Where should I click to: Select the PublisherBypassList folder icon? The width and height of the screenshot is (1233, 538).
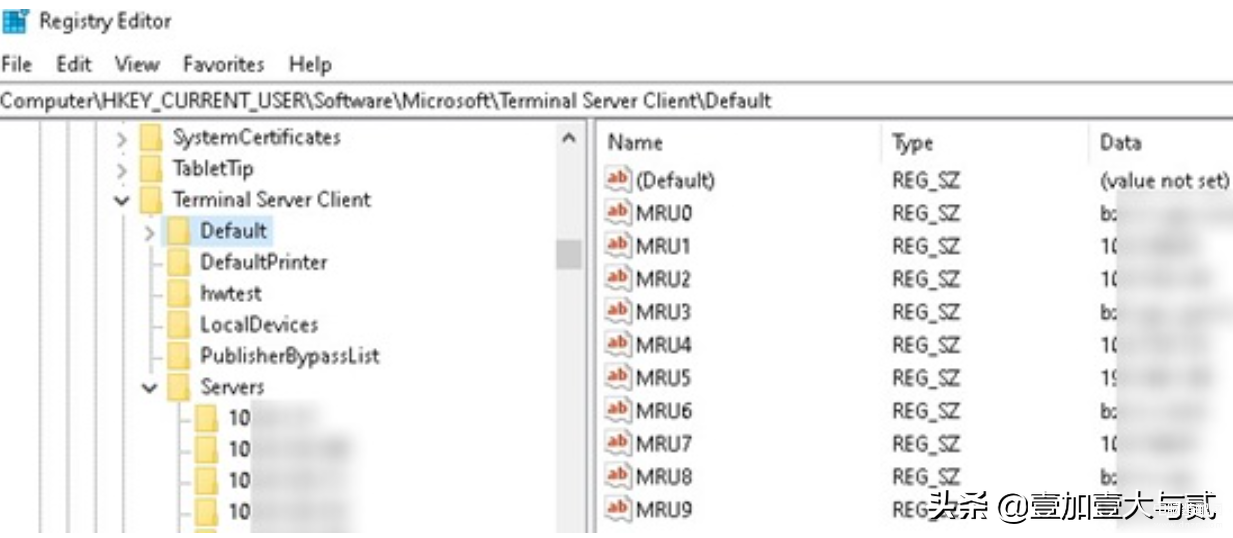coord(179,356)
